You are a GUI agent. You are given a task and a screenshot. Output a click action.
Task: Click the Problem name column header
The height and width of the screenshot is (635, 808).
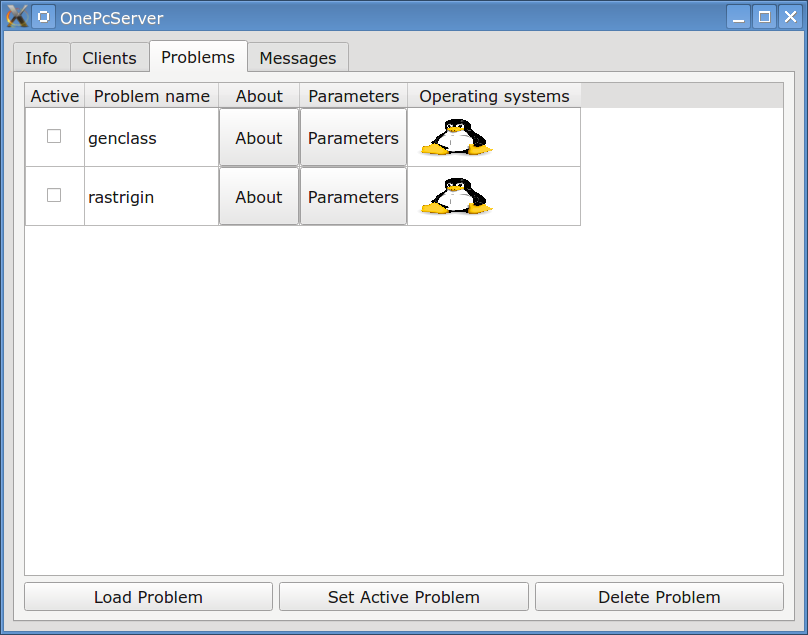[151, 95]
